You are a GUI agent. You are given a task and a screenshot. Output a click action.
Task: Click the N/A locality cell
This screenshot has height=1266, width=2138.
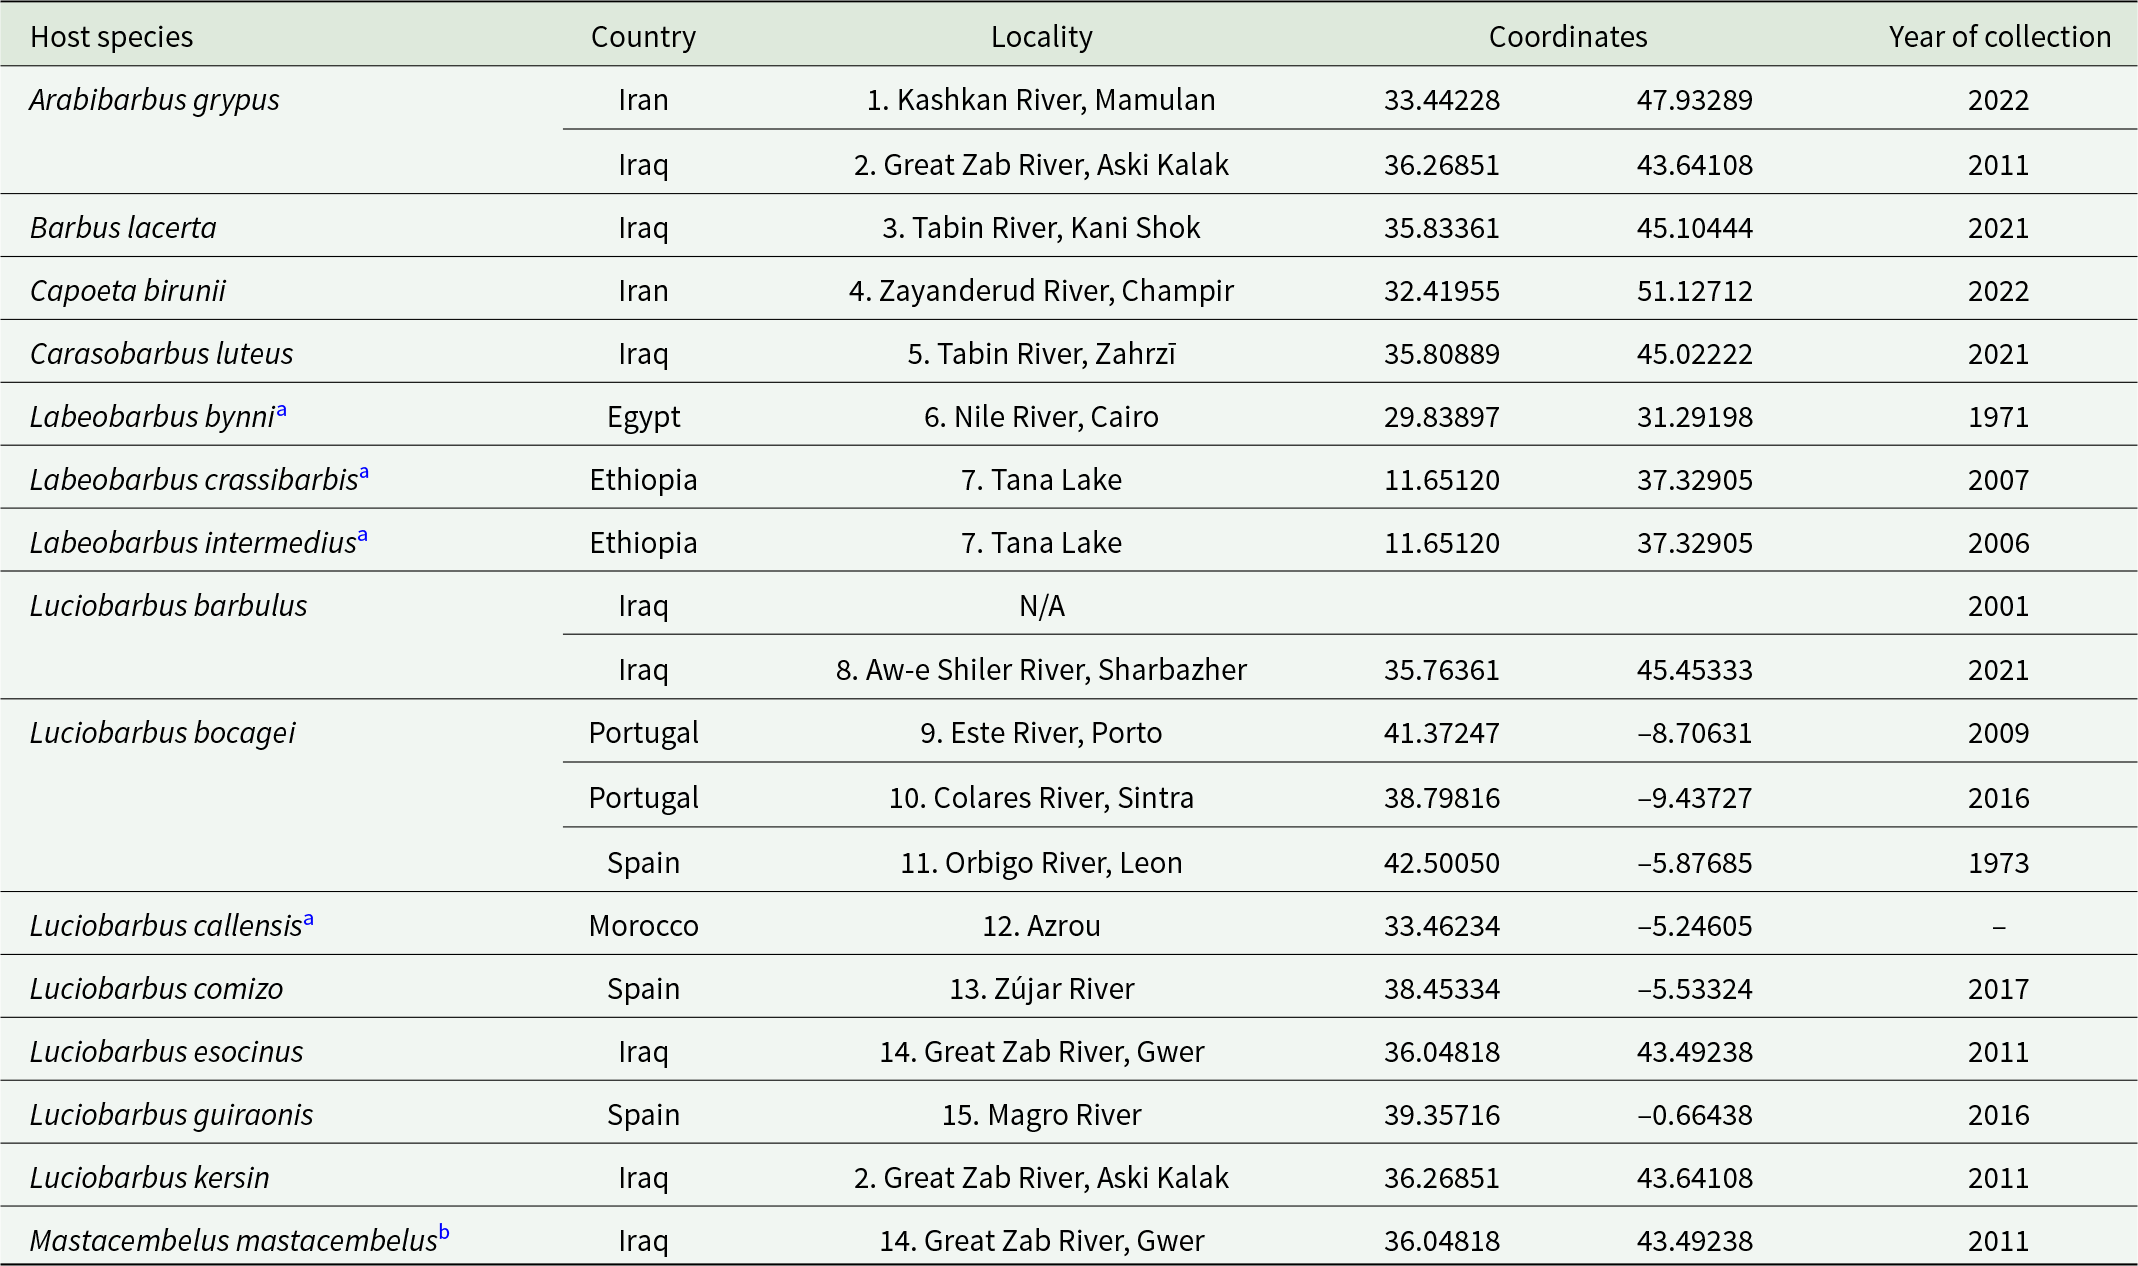(1041, 606)
